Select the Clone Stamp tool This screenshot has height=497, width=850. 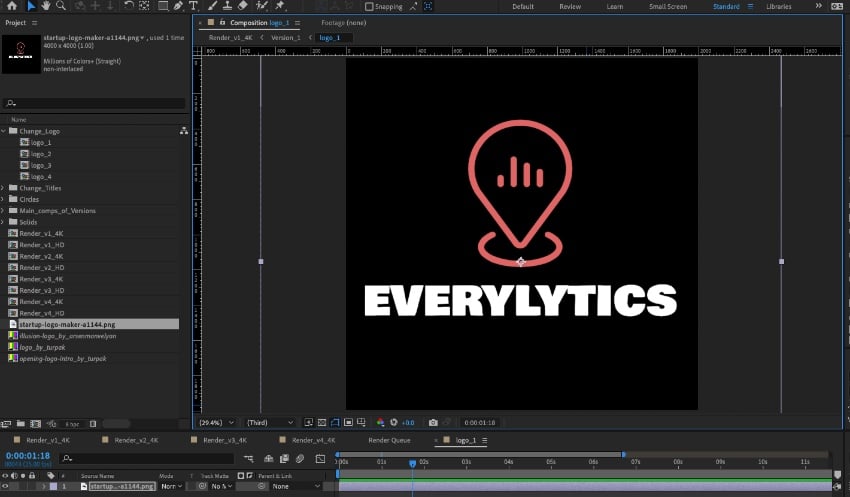click(x=228, y=6)
